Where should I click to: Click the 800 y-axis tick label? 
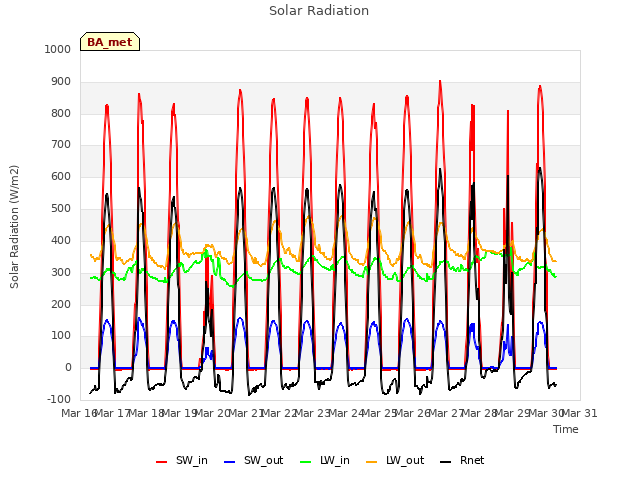pyautogui.click(x=61, y=113)
